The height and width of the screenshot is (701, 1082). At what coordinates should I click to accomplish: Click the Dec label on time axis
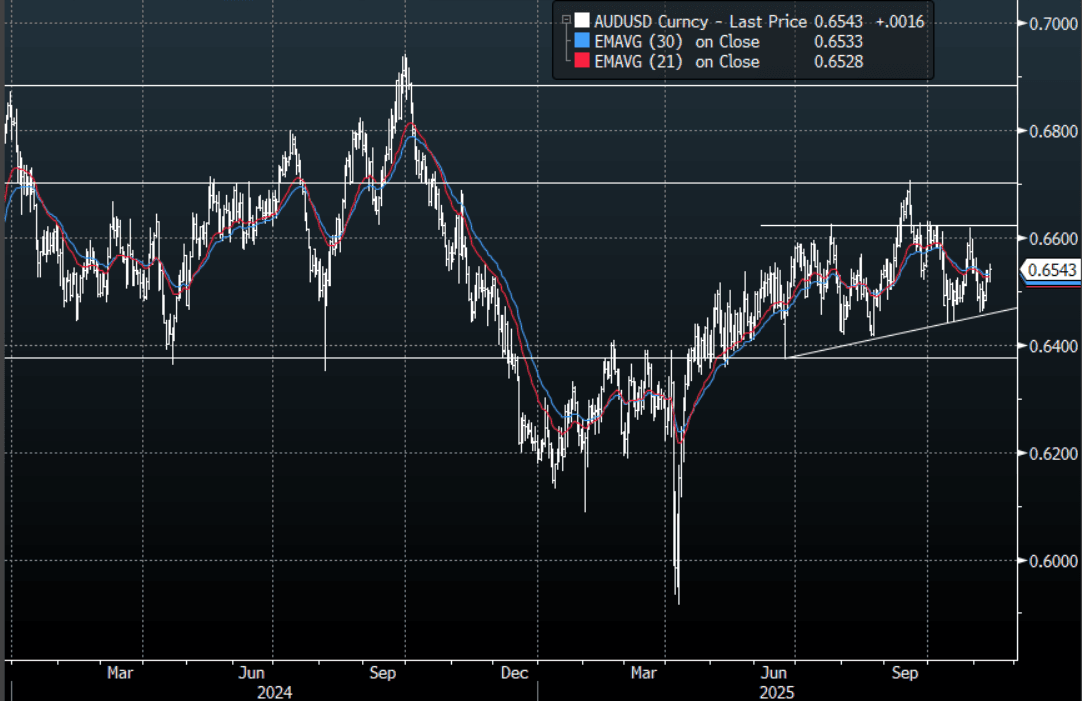[x=515, y=673]
